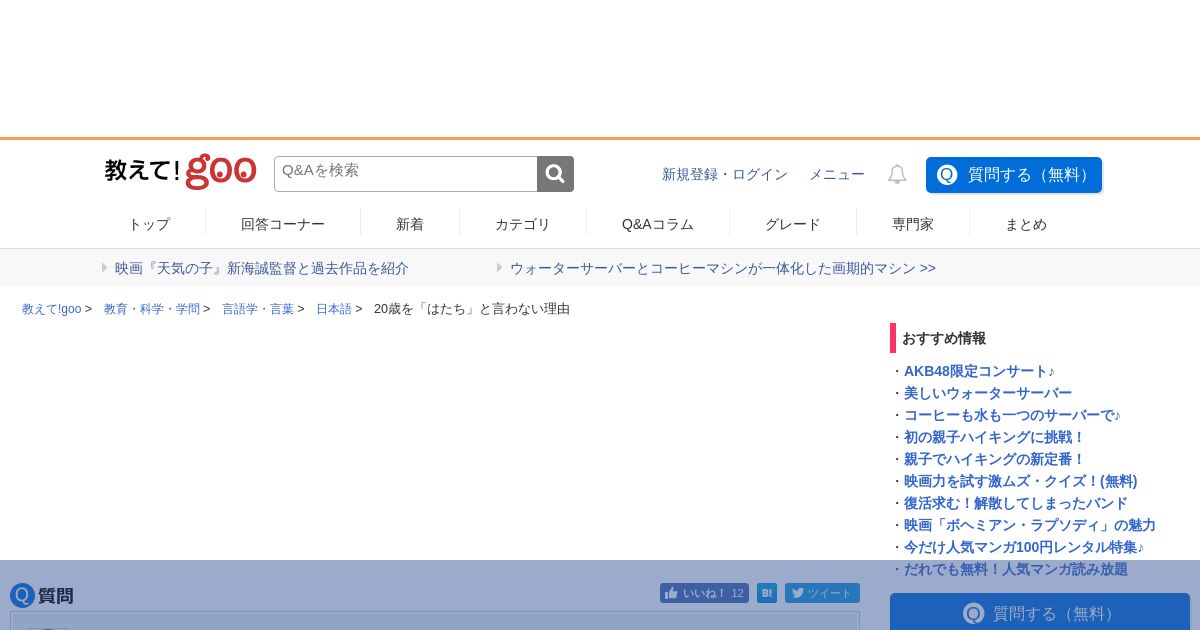Click 教えて!goo breadcrumb link
This screenshot has height=630, width=1200.
pyautogui.click(x=52, y=309)
